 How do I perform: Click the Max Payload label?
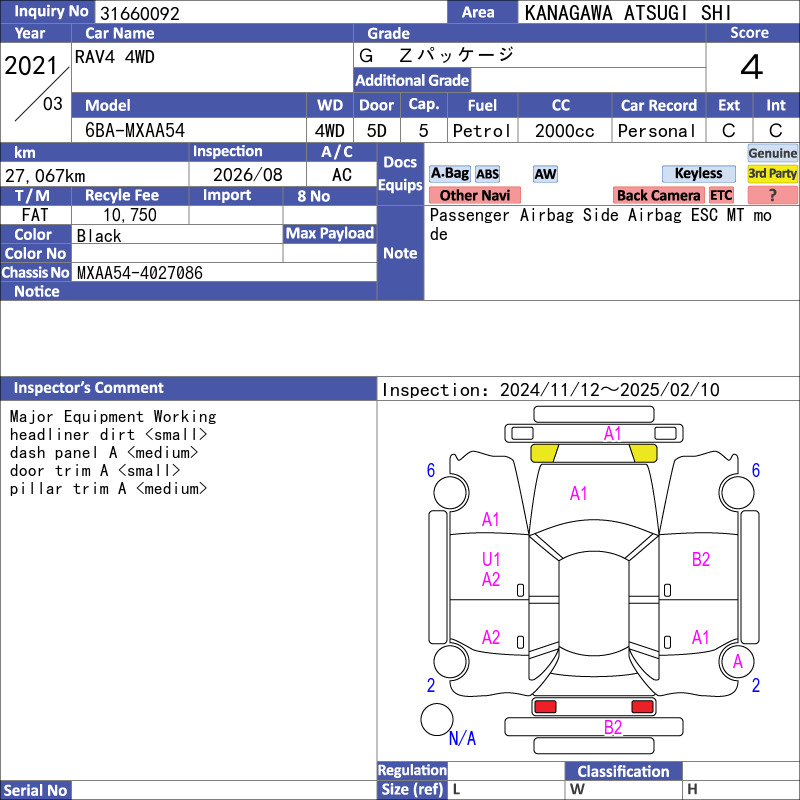(329, 233)
